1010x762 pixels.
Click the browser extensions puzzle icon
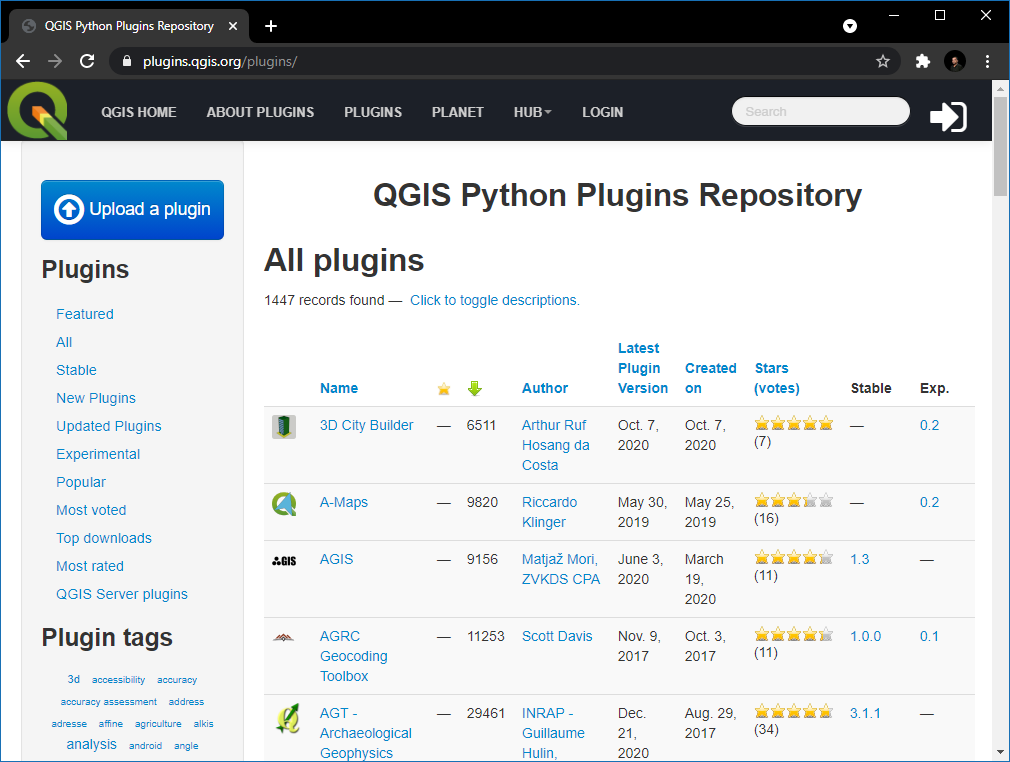923,61
